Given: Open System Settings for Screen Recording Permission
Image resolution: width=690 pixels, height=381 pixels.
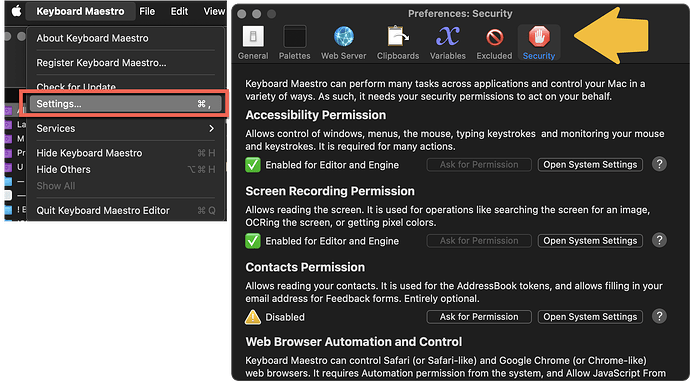Looking at the screenshot, I should pos(590,241).
